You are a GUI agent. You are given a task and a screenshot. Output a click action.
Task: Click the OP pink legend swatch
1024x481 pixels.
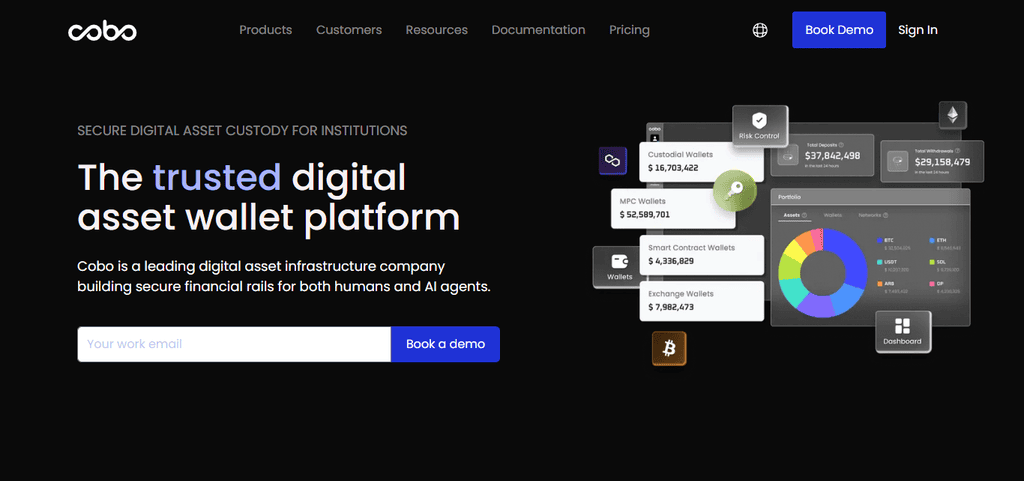pos(932,283)
